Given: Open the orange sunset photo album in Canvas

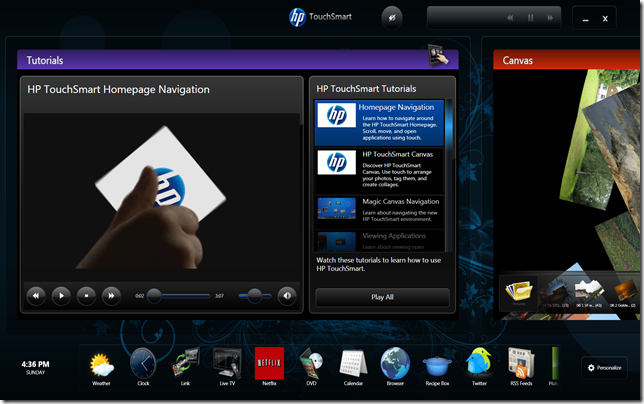Looking at the screenshot, I should [625, 292].
